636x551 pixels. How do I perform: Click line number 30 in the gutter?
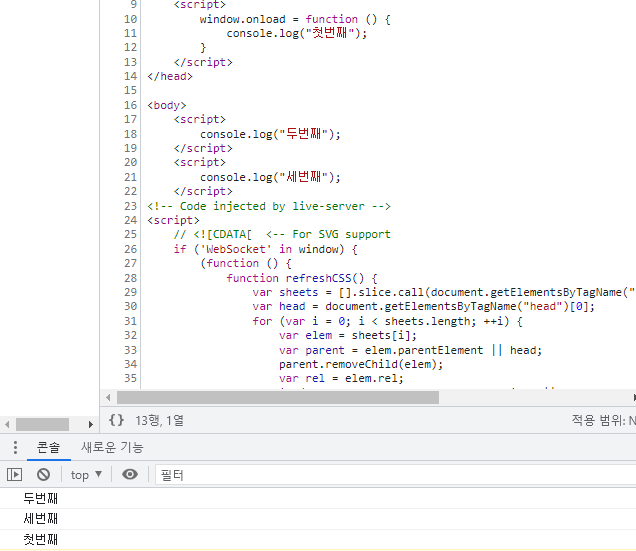[131, 306]
